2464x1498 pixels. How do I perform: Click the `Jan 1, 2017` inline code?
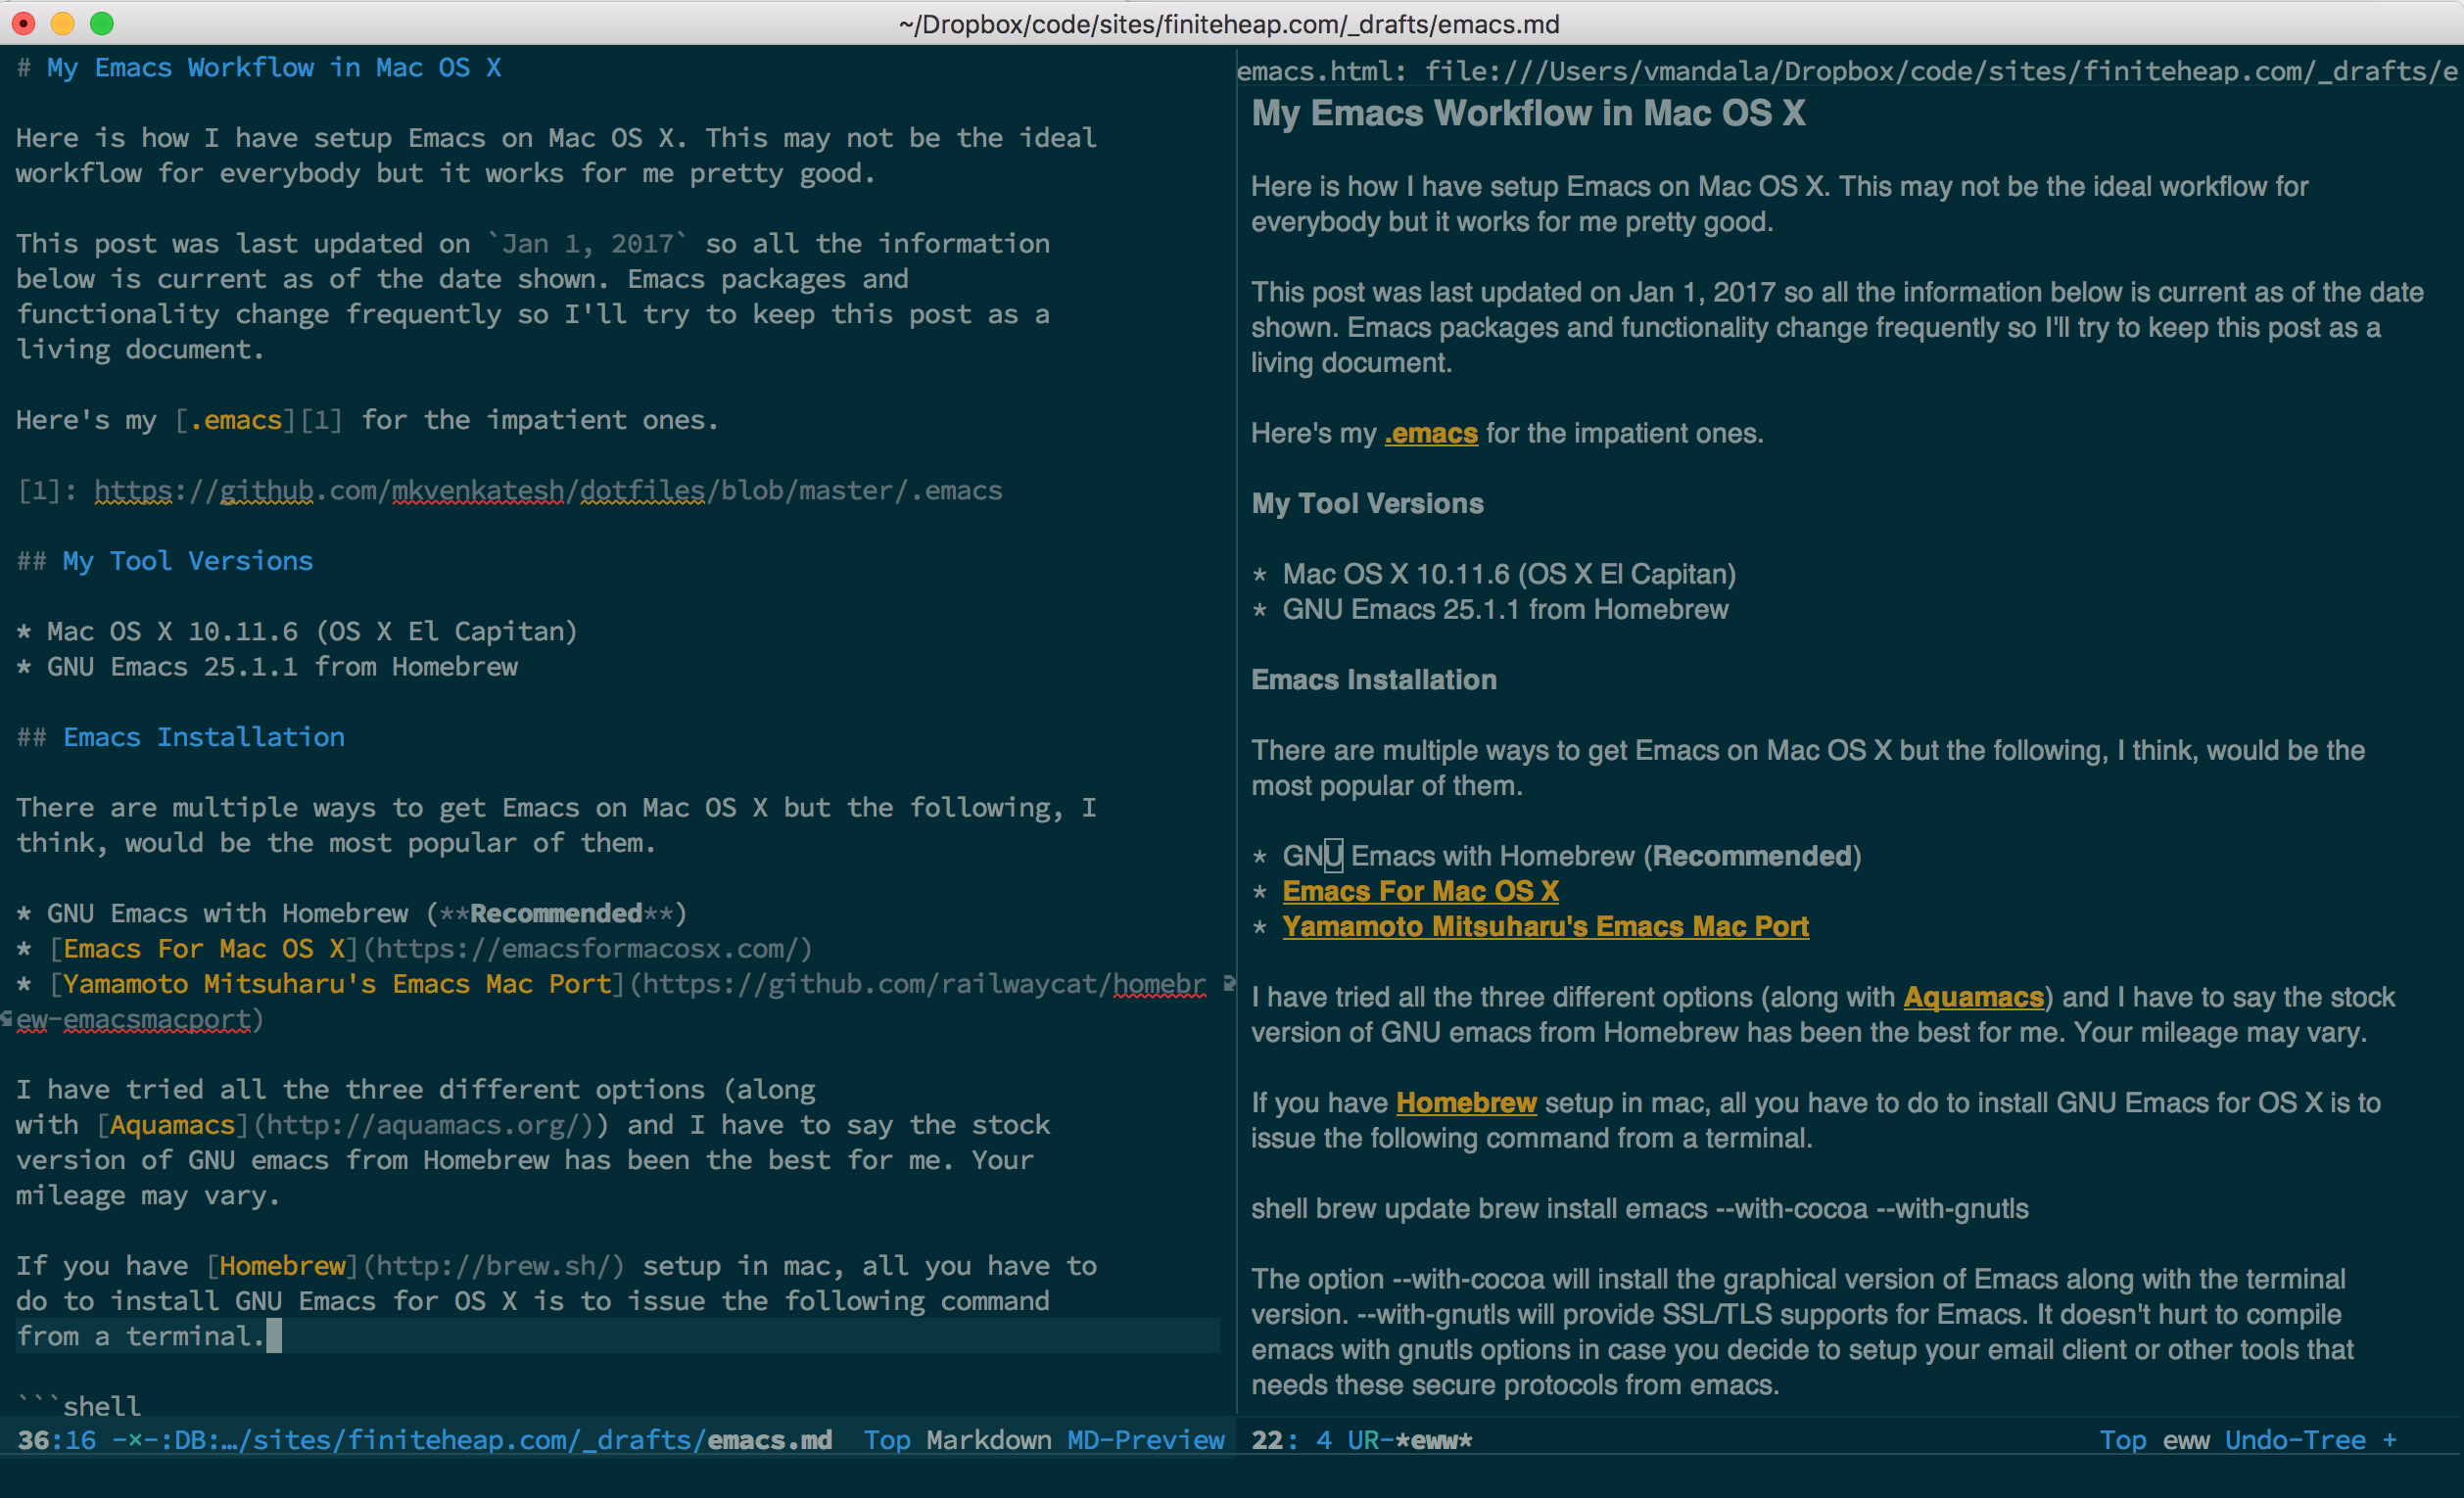click(x=587, y=243)
